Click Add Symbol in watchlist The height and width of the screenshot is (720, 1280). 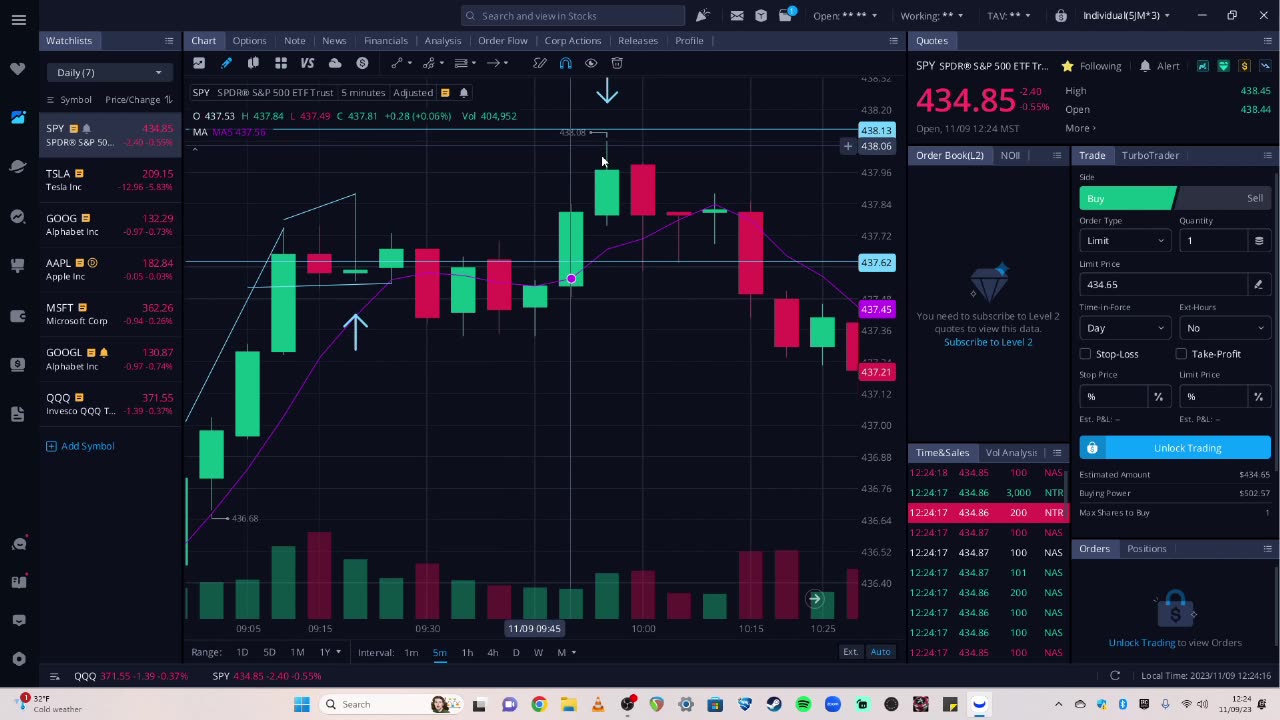[80, 446]
